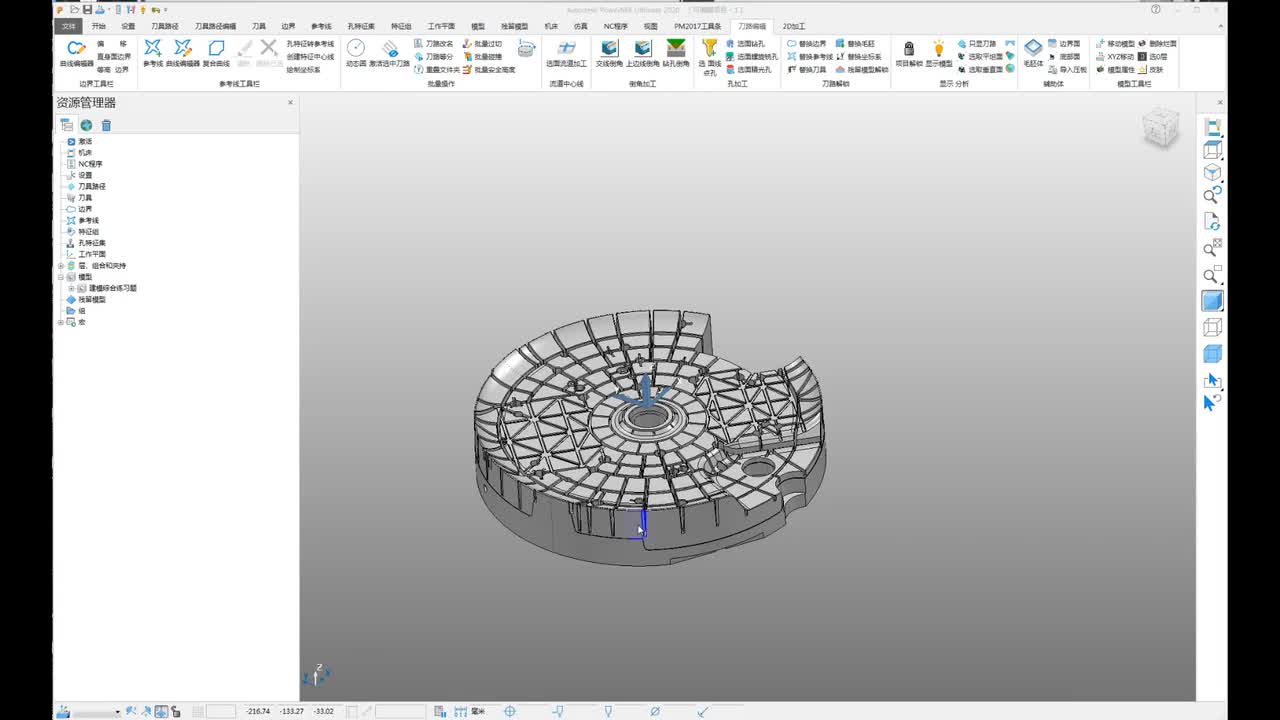
Task: Close the 资源管理器 panel
Action: coord(291,102)
